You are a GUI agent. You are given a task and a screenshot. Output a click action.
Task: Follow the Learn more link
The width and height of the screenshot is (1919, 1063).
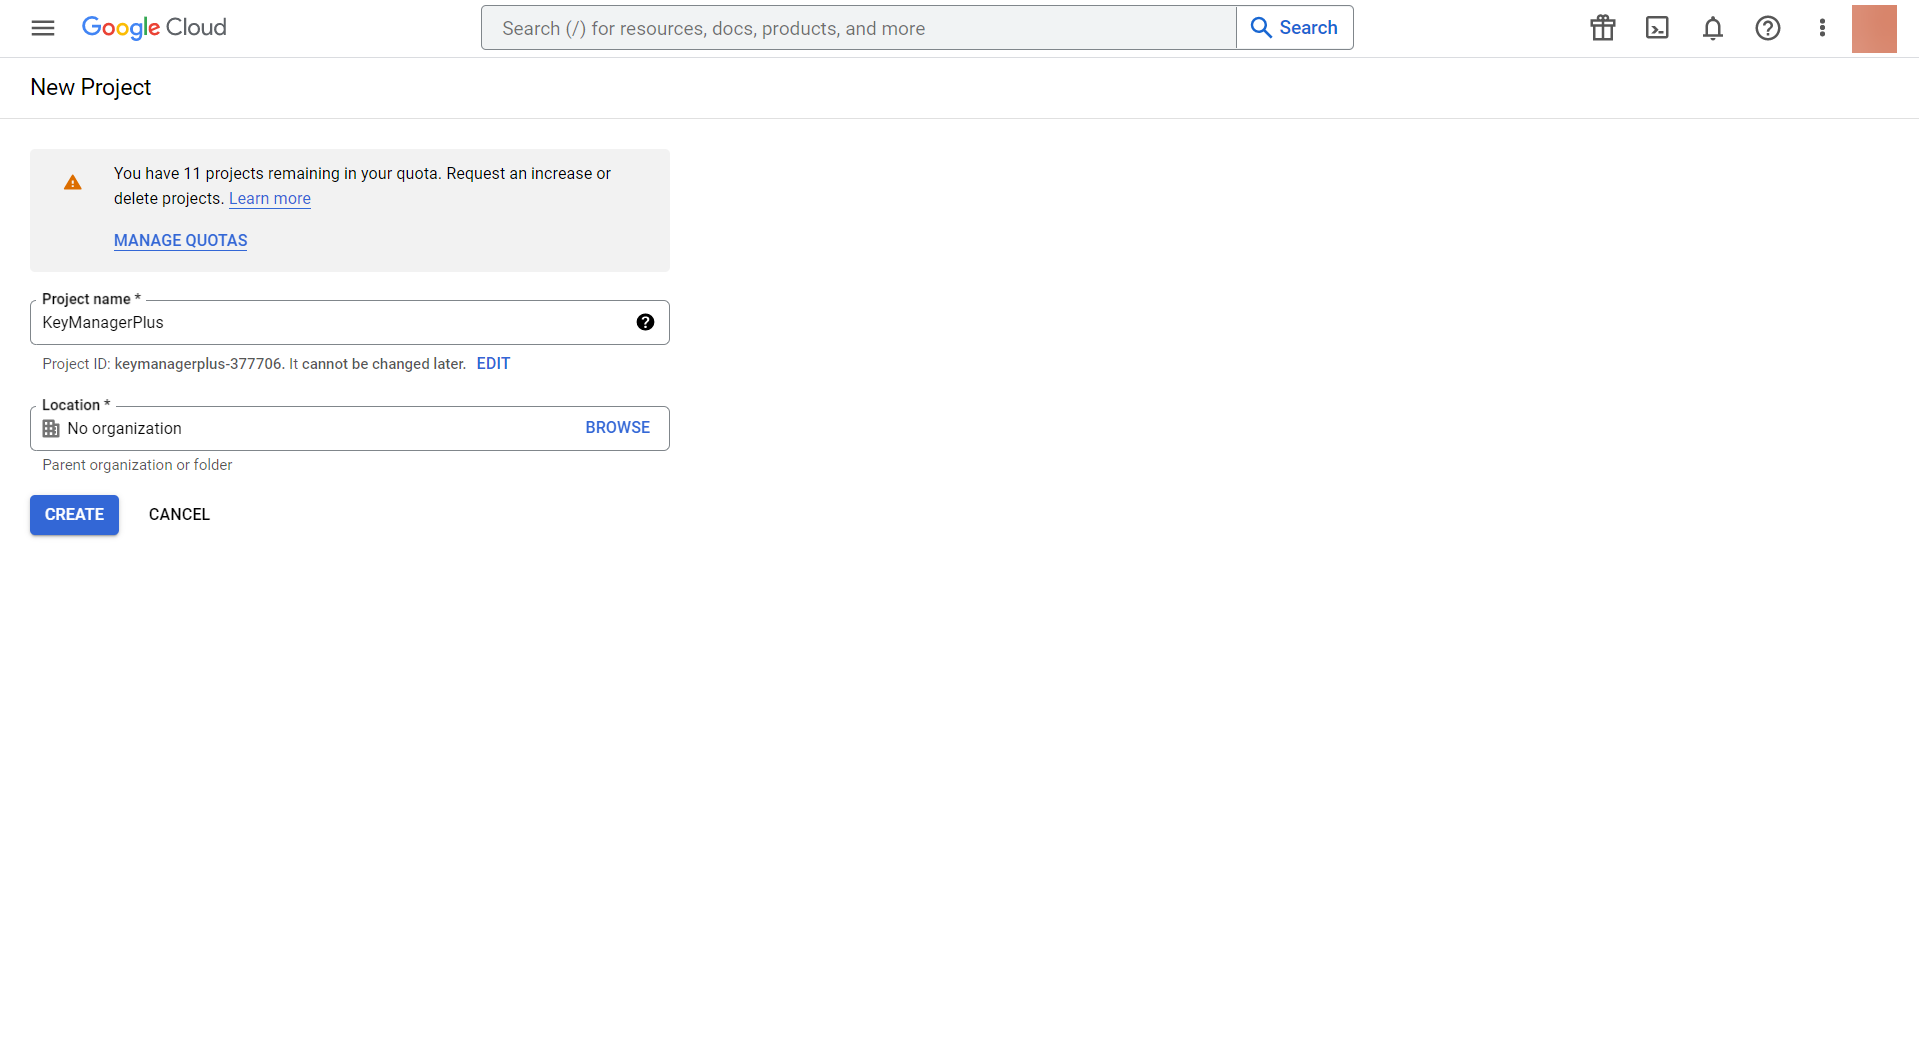tap(269, 198)
